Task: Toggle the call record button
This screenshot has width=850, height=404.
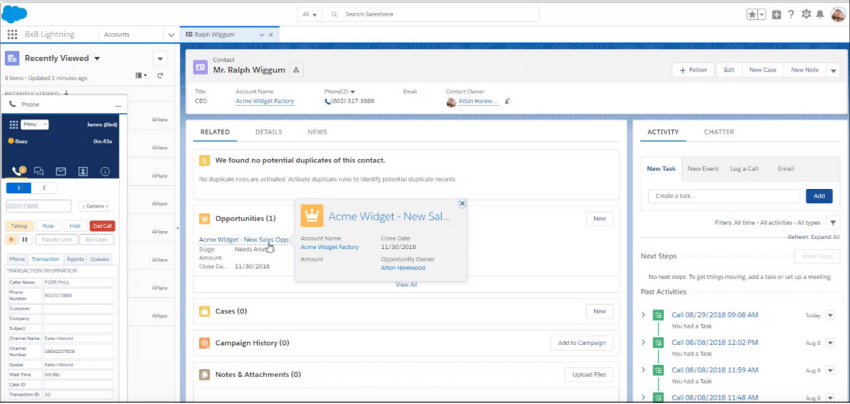Action: pyautogui.click(x=11, y=239)
